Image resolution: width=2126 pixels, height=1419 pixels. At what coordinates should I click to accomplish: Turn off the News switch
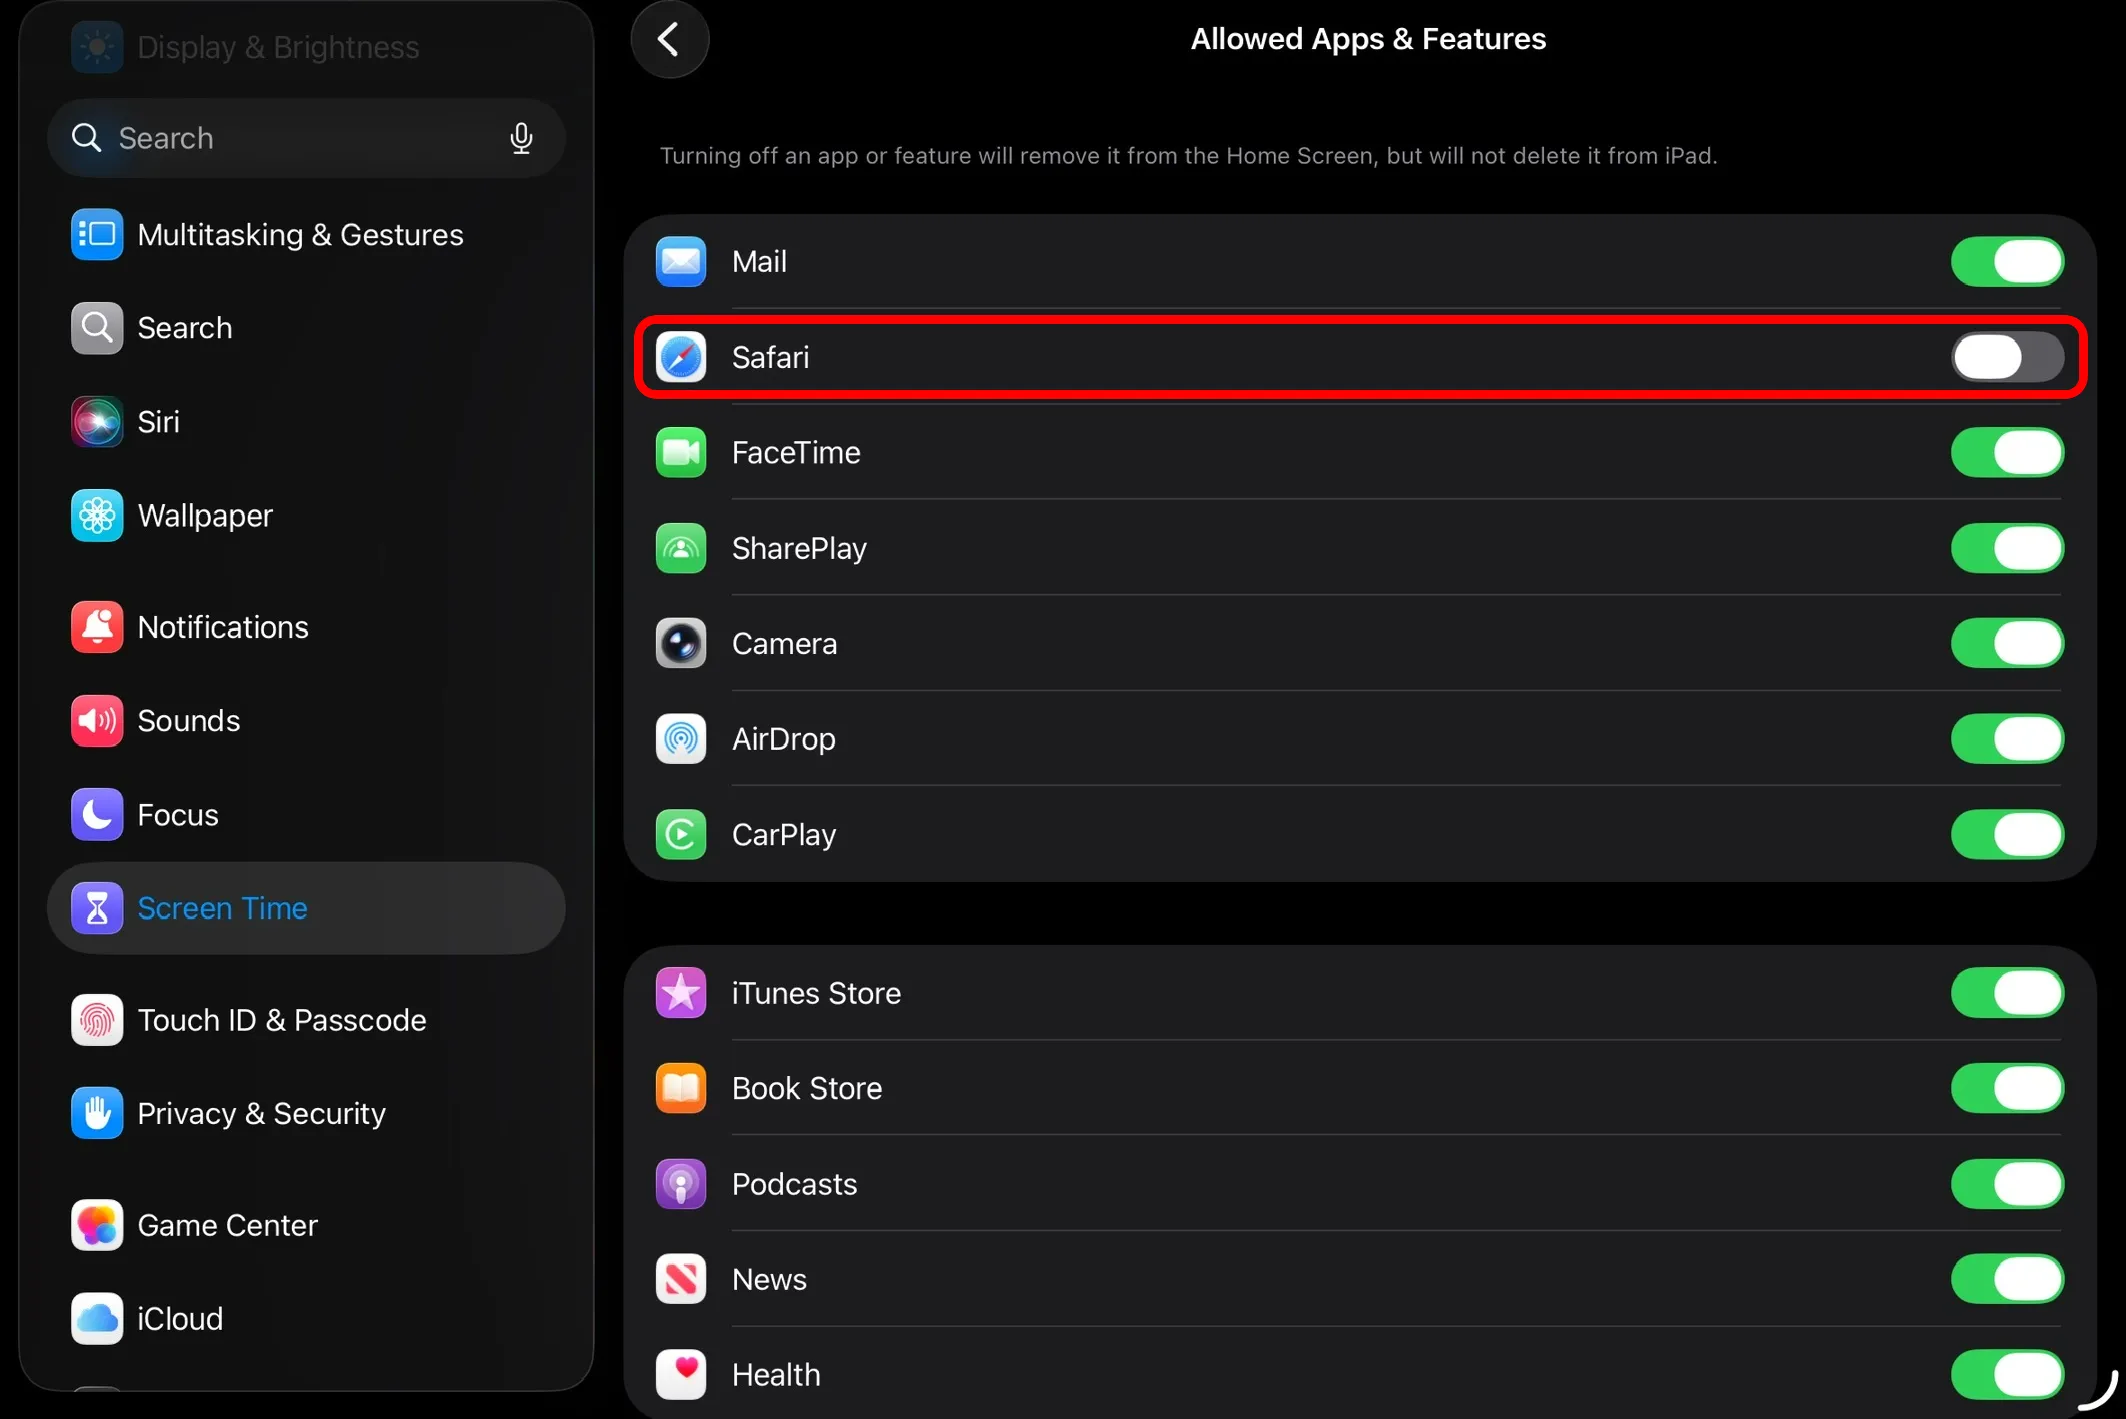tap(2007, 1279)
